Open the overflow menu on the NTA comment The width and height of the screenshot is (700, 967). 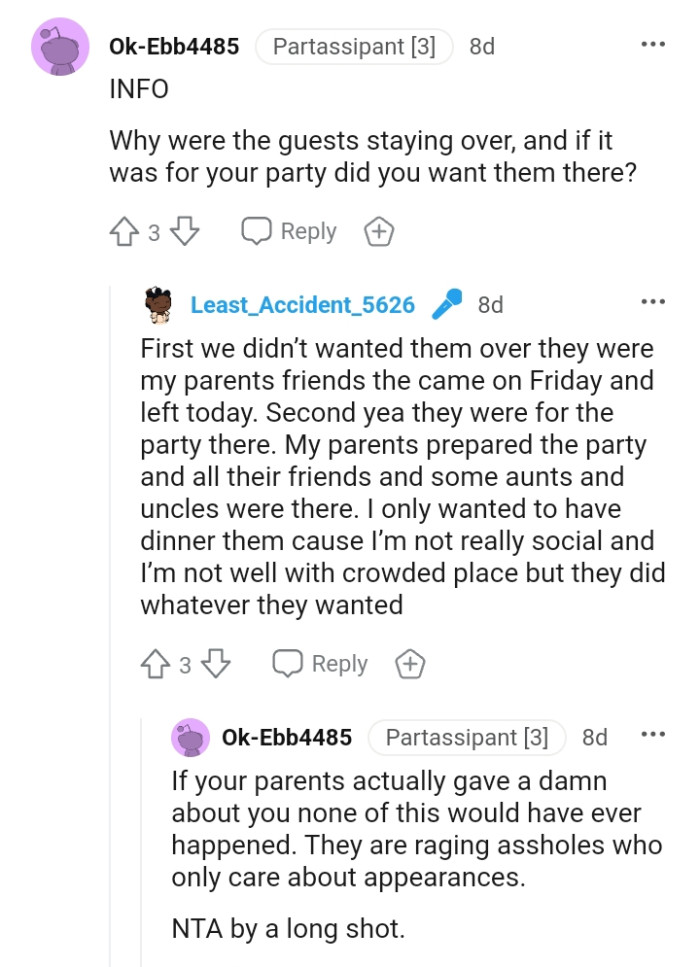point(652,732)
